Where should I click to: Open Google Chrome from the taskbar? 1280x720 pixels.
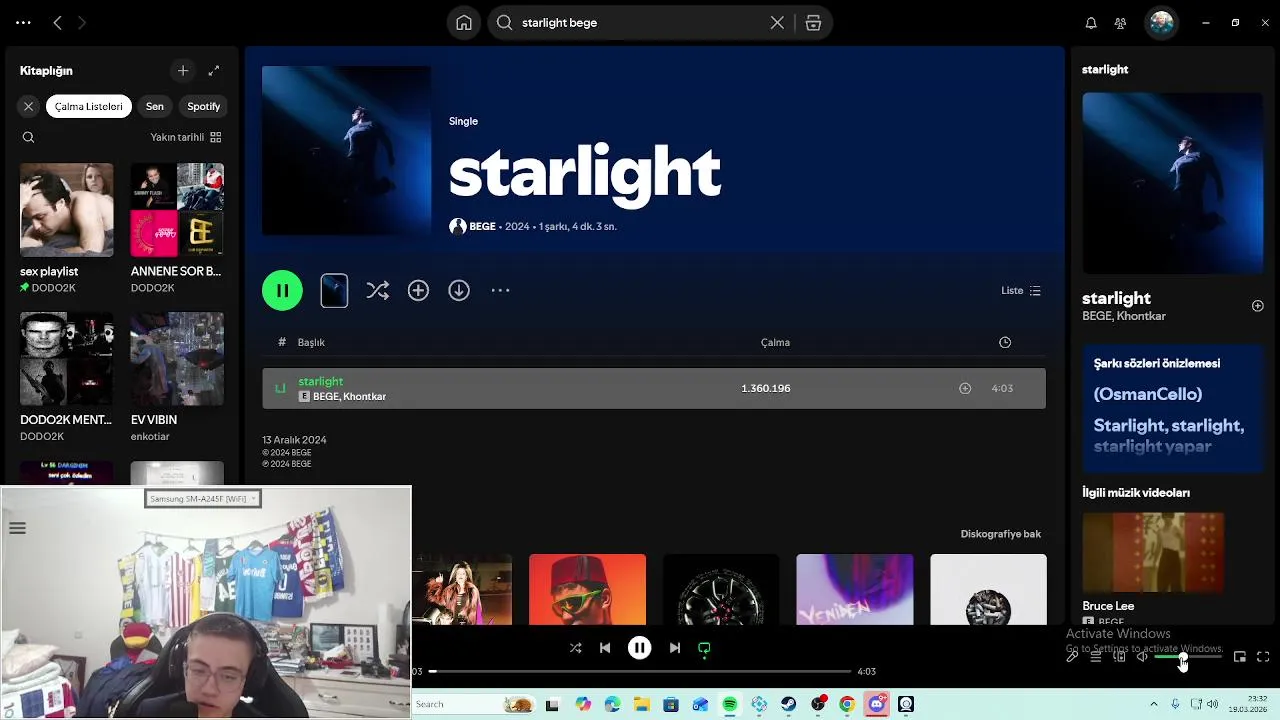tap(847, 704)
